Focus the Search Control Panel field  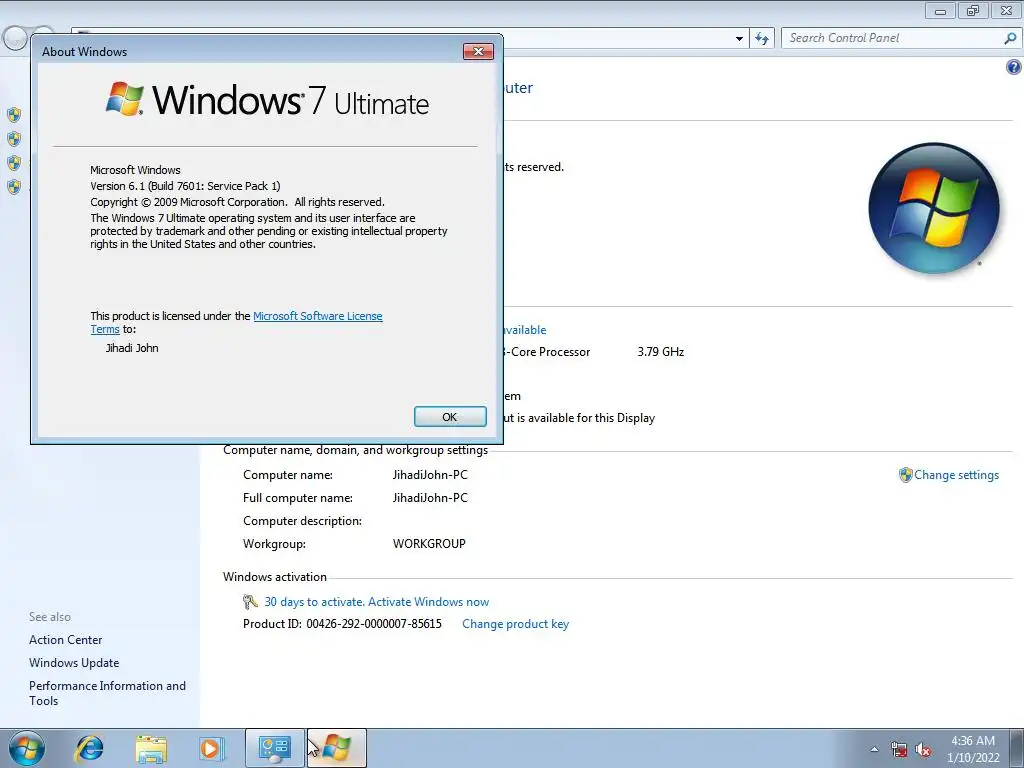tap(893, 38)
